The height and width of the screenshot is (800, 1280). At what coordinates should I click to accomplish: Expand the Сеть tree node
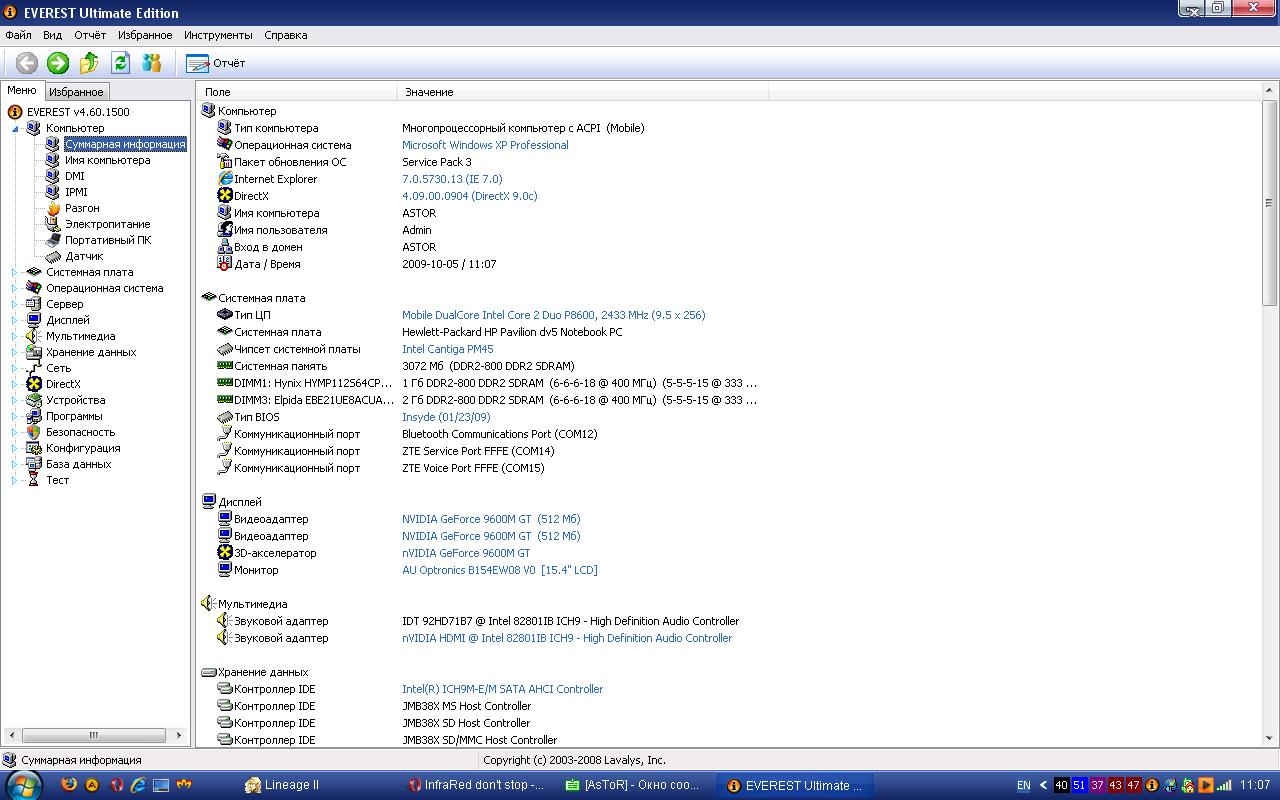coord(15,368)
